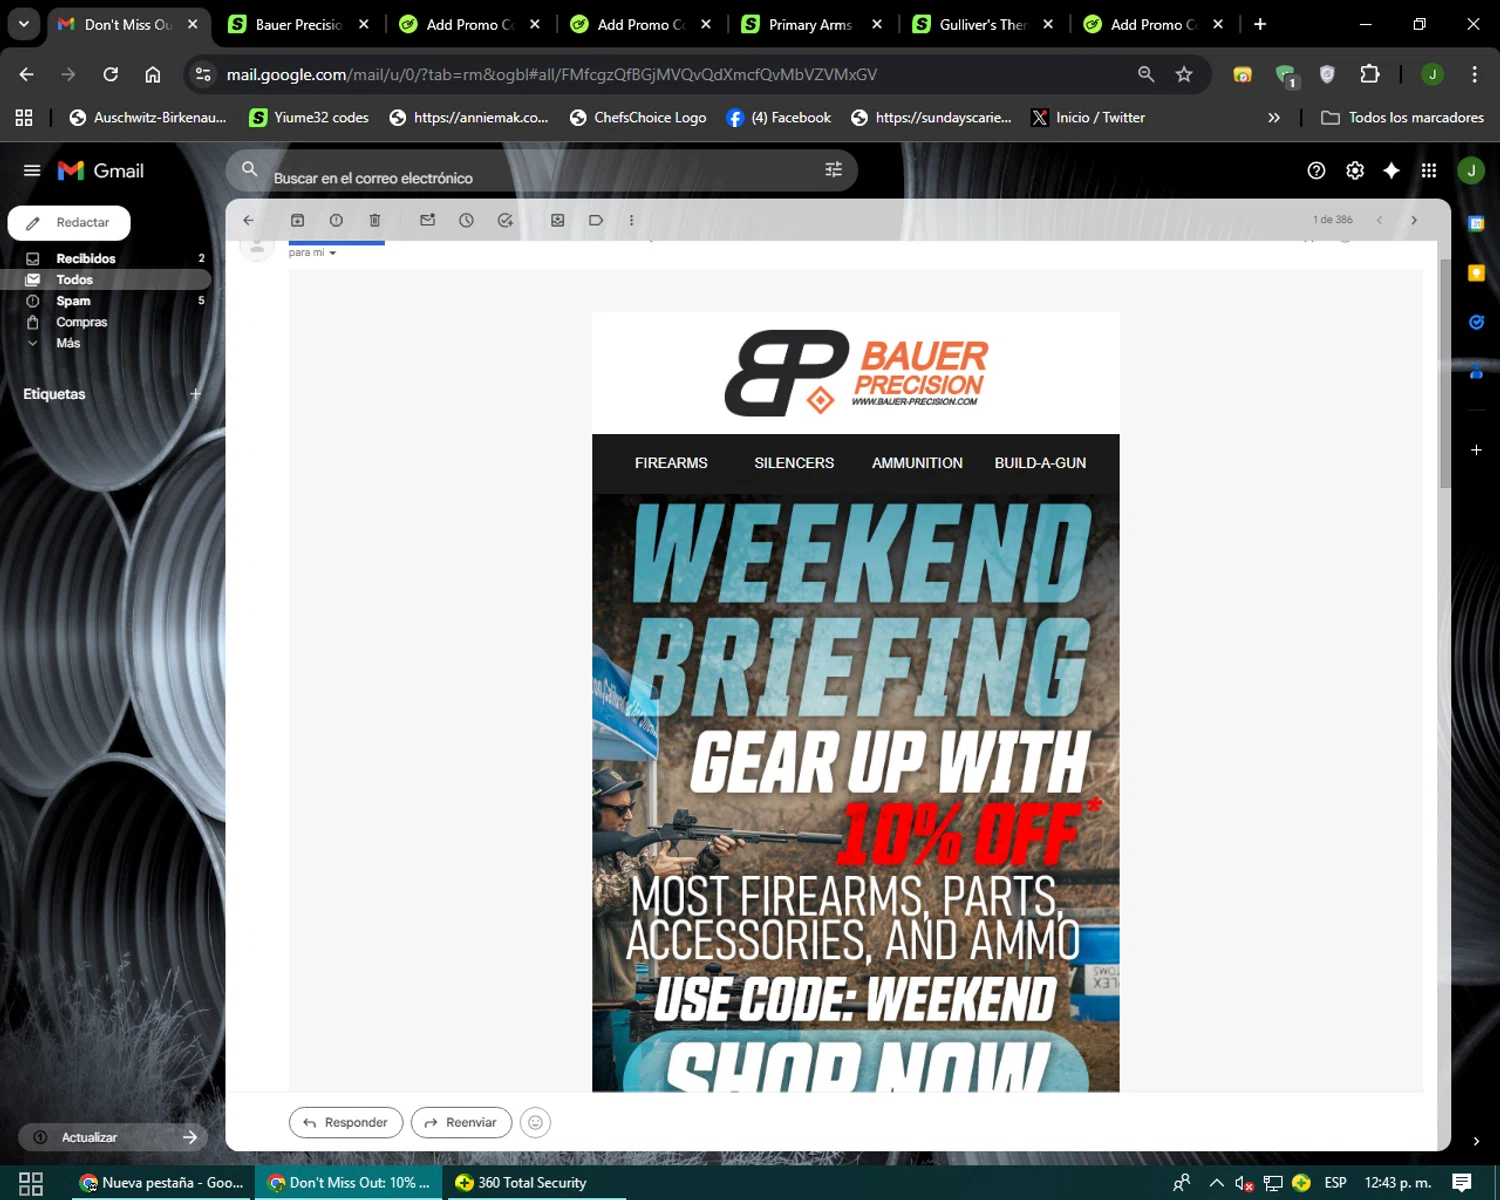Get add-ons plus icon in side panel
1500x1200 pixels.
(1476, 450)
